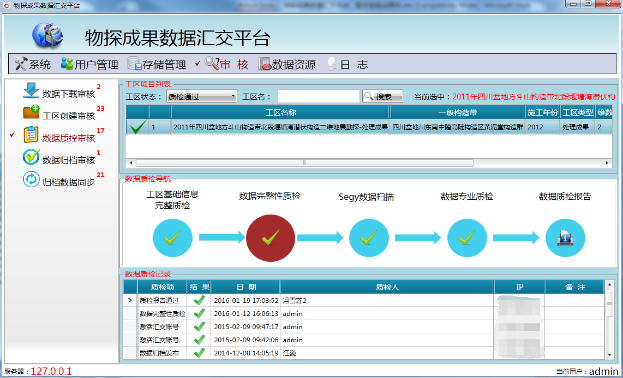Image resolution: width=623 pixels, height=378 pixels.
Task: Open 归档数据同步 sync icon
Action: click(x=31, y=179)
